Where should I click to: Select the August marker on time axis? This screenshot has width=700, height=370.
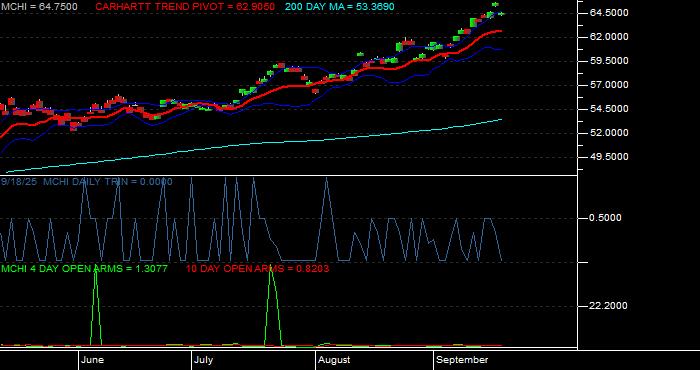334,360
